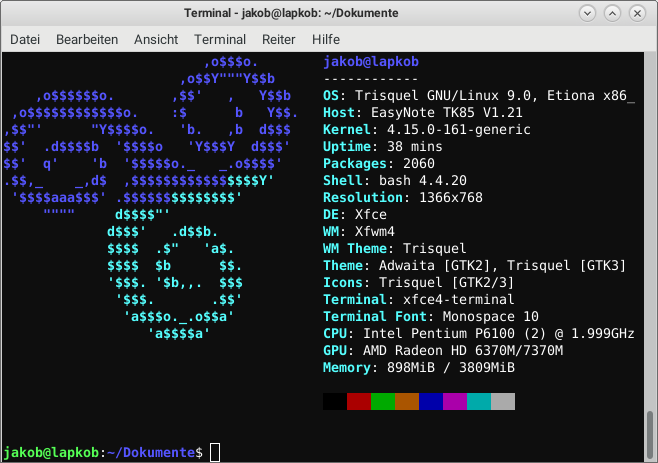
Task: Click the Icons line Trisquel [GTK2/3]
Action: [x=418, y=283]
